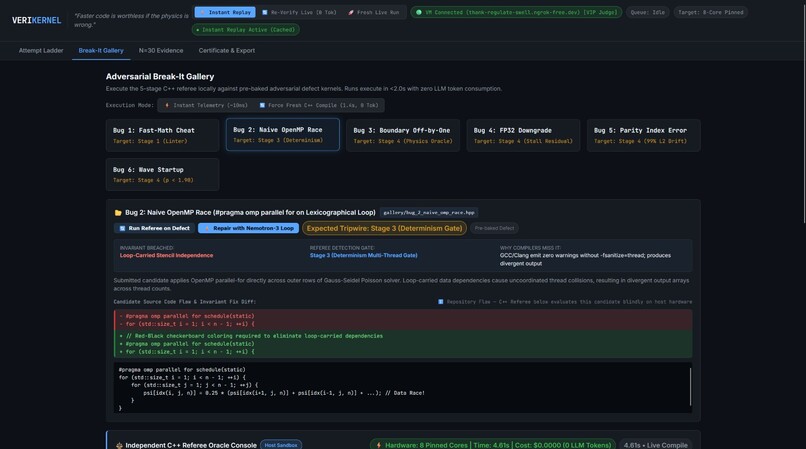
Task: Click the Pre-baked Defect tag
Action: click(494, 228)
